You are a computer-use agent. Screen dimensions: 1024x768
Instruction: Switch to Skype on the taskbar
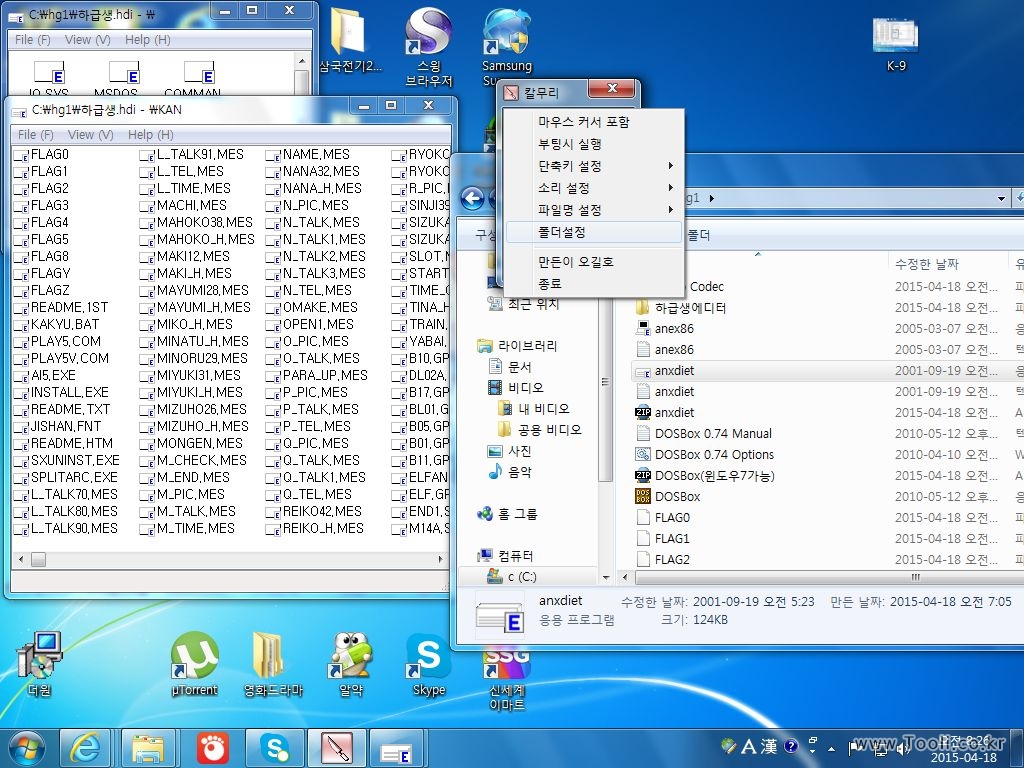(274, 748)
